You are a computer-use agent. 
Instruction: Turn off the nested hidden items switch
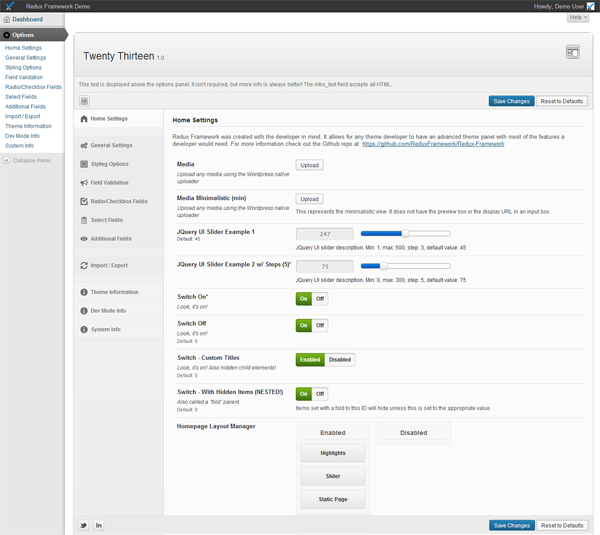[x=320, y=394]
